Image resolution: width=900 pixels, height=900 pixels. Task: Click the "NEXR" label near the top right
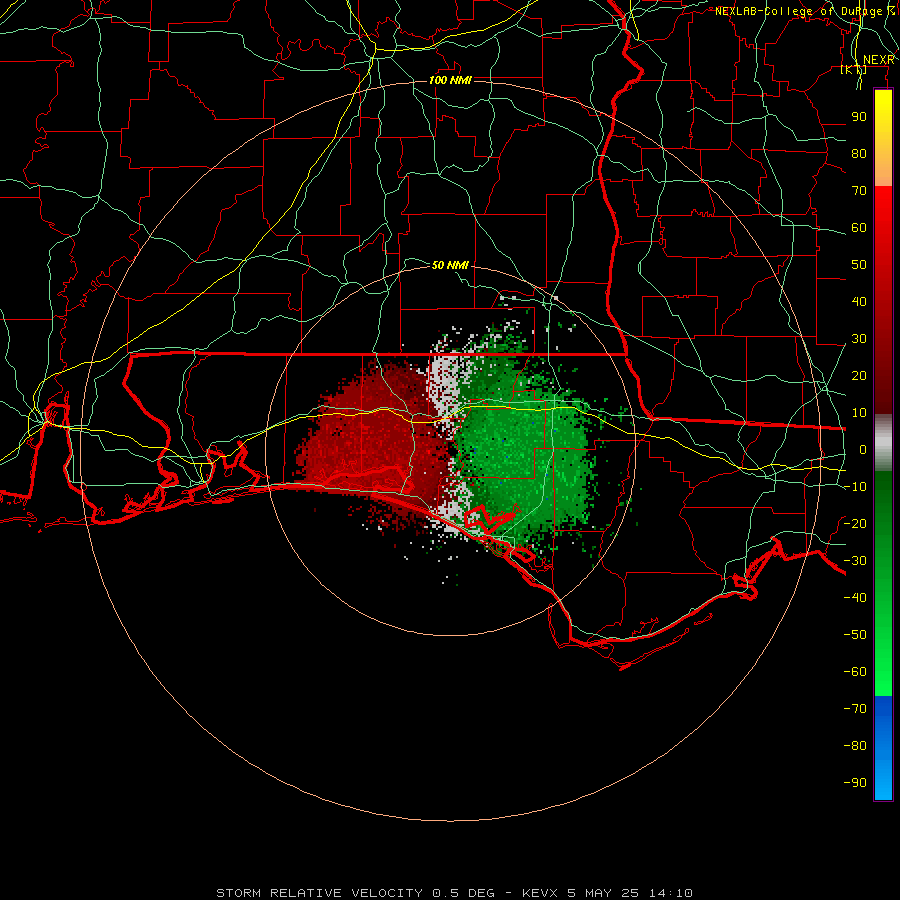click(879, 60)
